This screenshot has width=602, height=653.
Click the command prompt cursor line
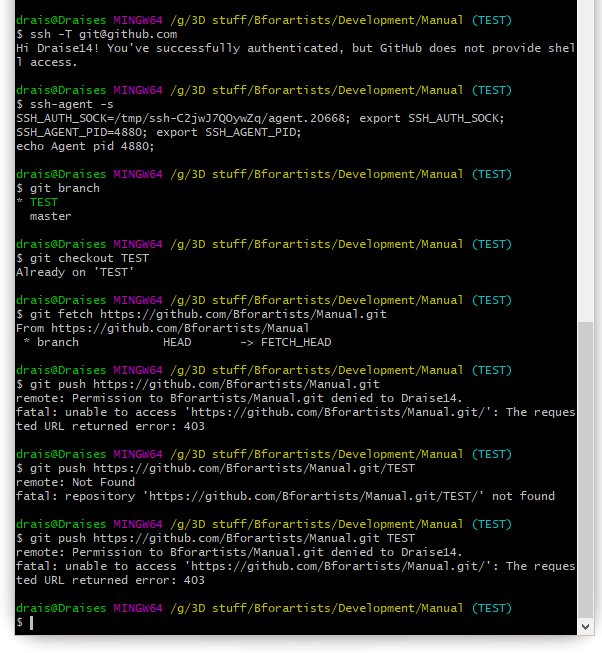[25, 622]
